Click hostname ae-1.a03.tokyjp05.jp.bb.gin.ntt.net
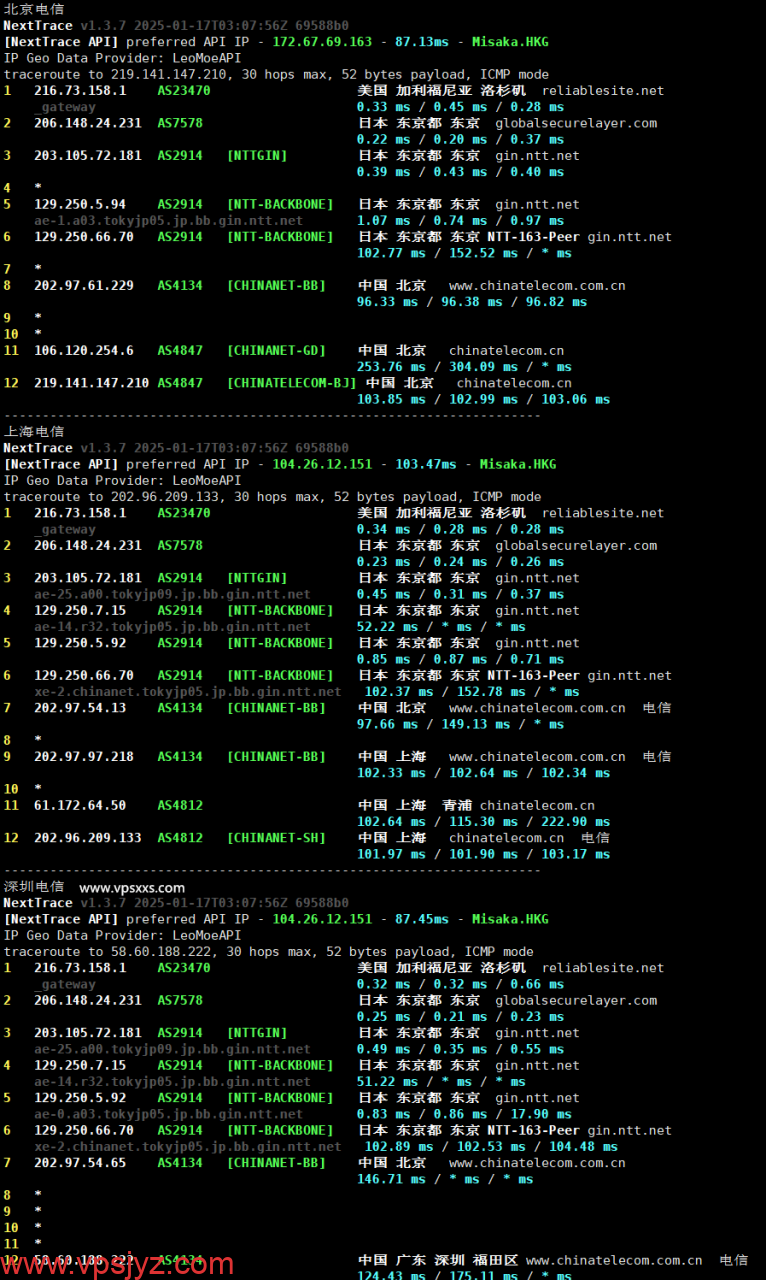Viewport: 766px width, 1280px height. coord(168,220)
